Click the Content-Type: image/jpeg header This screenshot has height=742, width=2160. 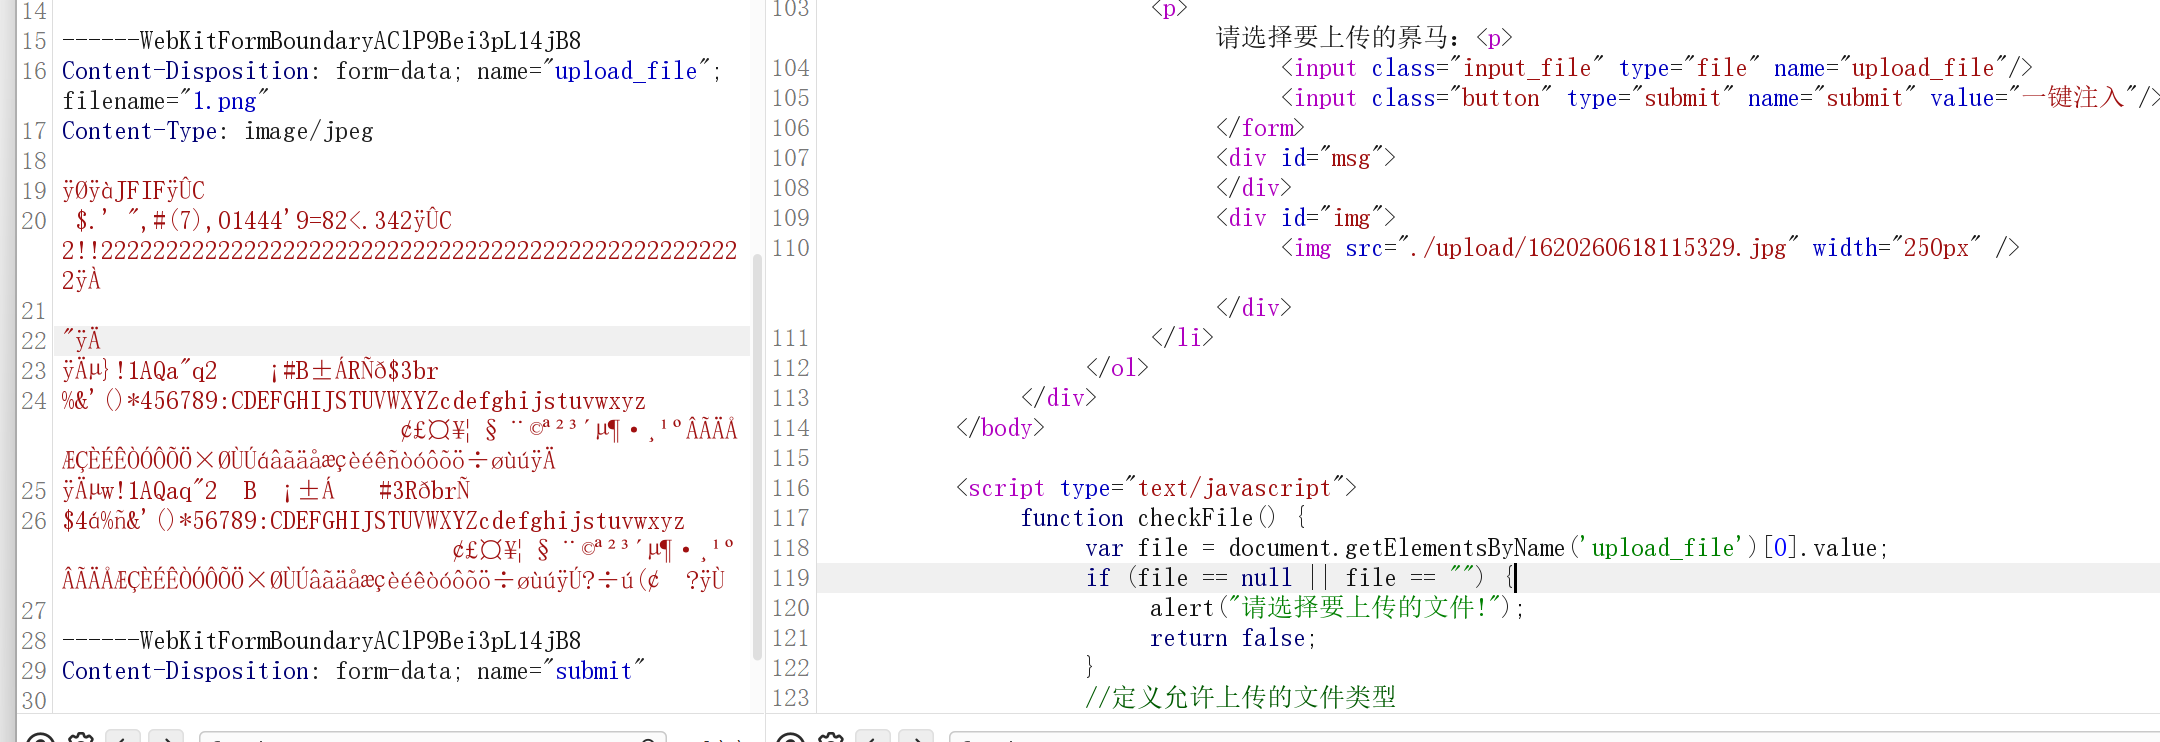(x=218, y=131)
